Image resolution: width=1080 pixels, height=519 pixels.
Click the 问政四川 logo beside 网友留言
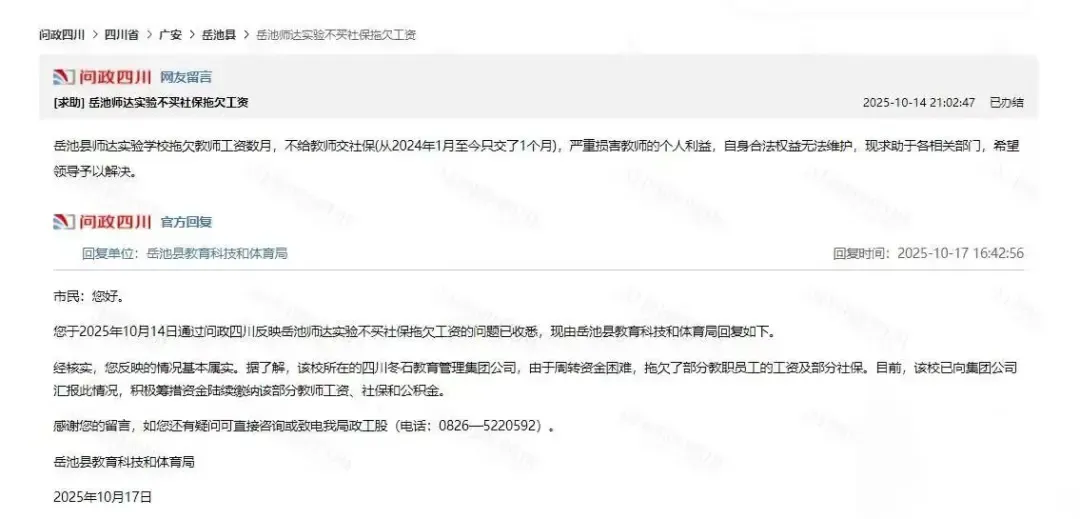pos(102,77)
